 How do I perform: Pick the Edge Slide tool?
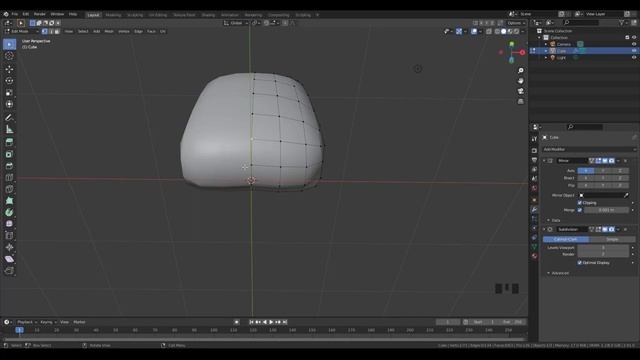click(x=9, y=236)
